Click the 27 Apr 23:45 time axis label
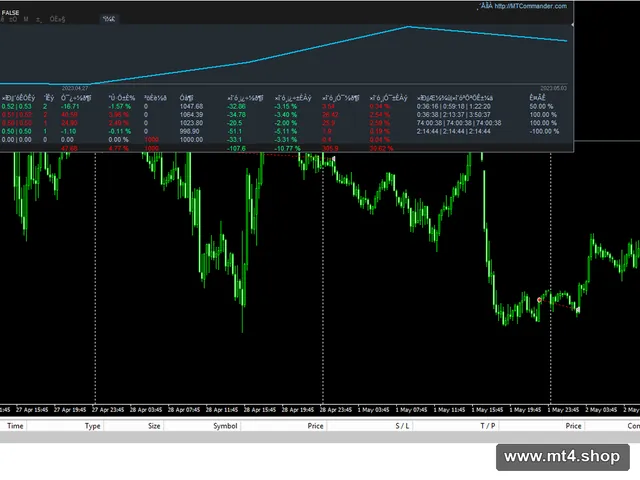 [108, 409]
